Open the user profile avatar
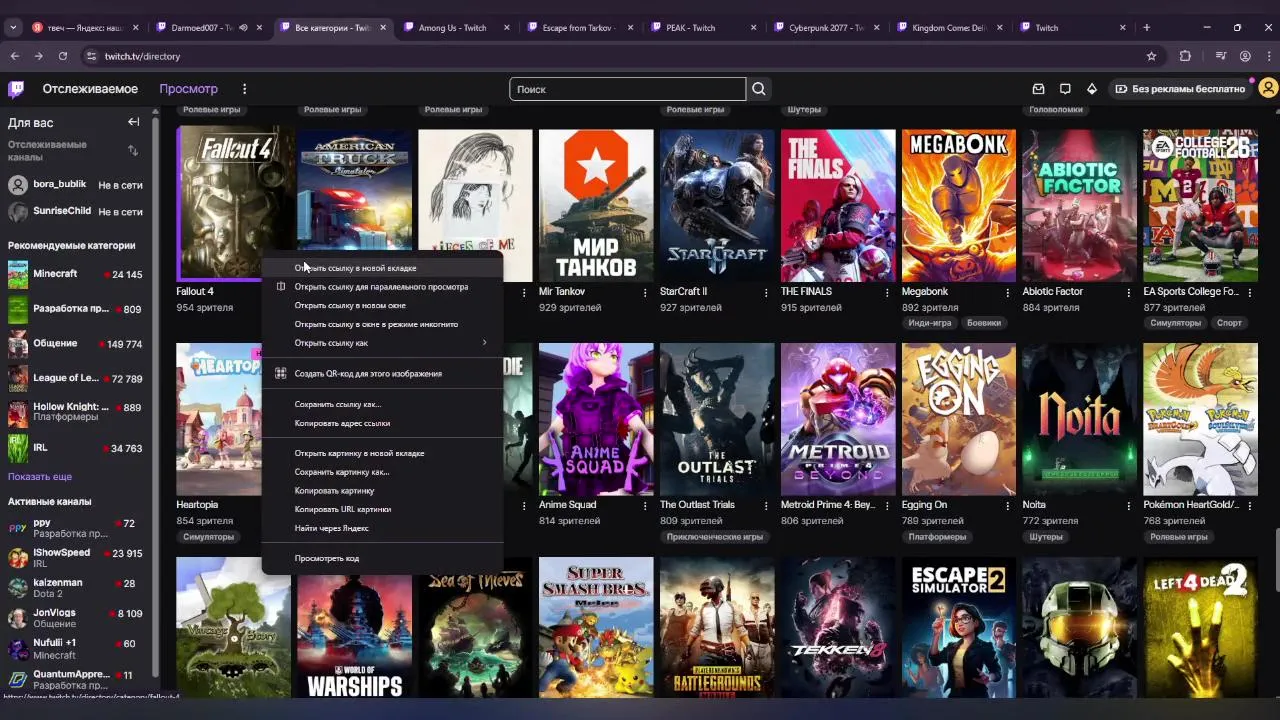The image size is (1280, 720). (1268, 89)
